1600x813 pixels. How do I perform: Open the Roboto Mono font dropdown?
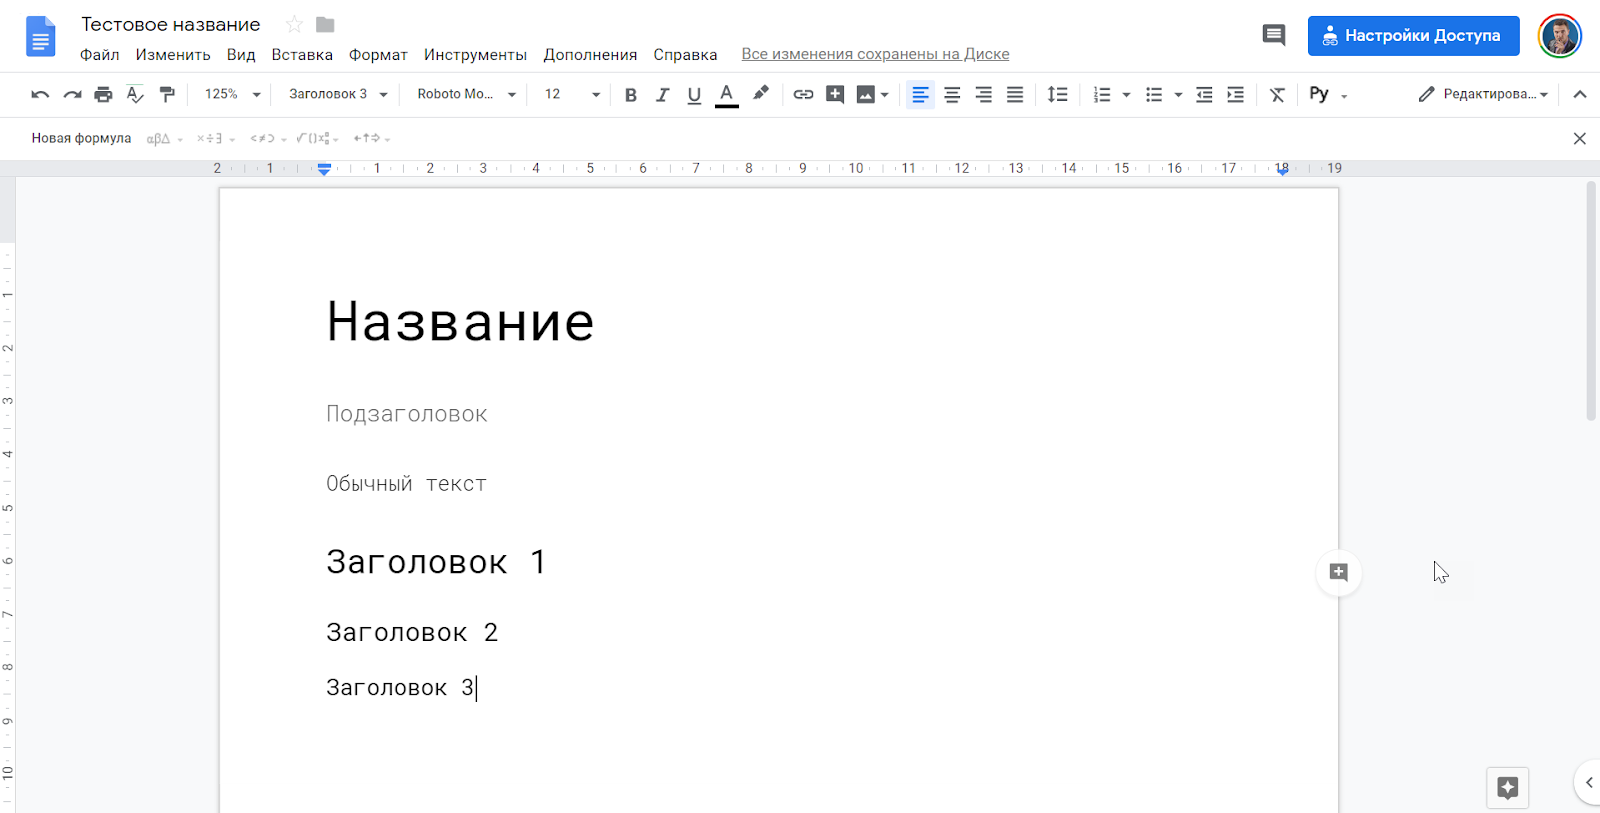coord(467,94)
